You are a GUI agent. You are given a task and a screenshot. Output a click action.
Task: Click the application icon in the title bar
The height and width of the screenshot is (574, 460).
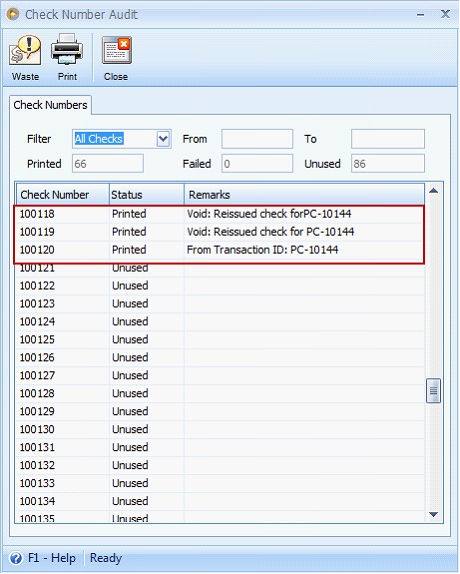(x=12, y=14)
